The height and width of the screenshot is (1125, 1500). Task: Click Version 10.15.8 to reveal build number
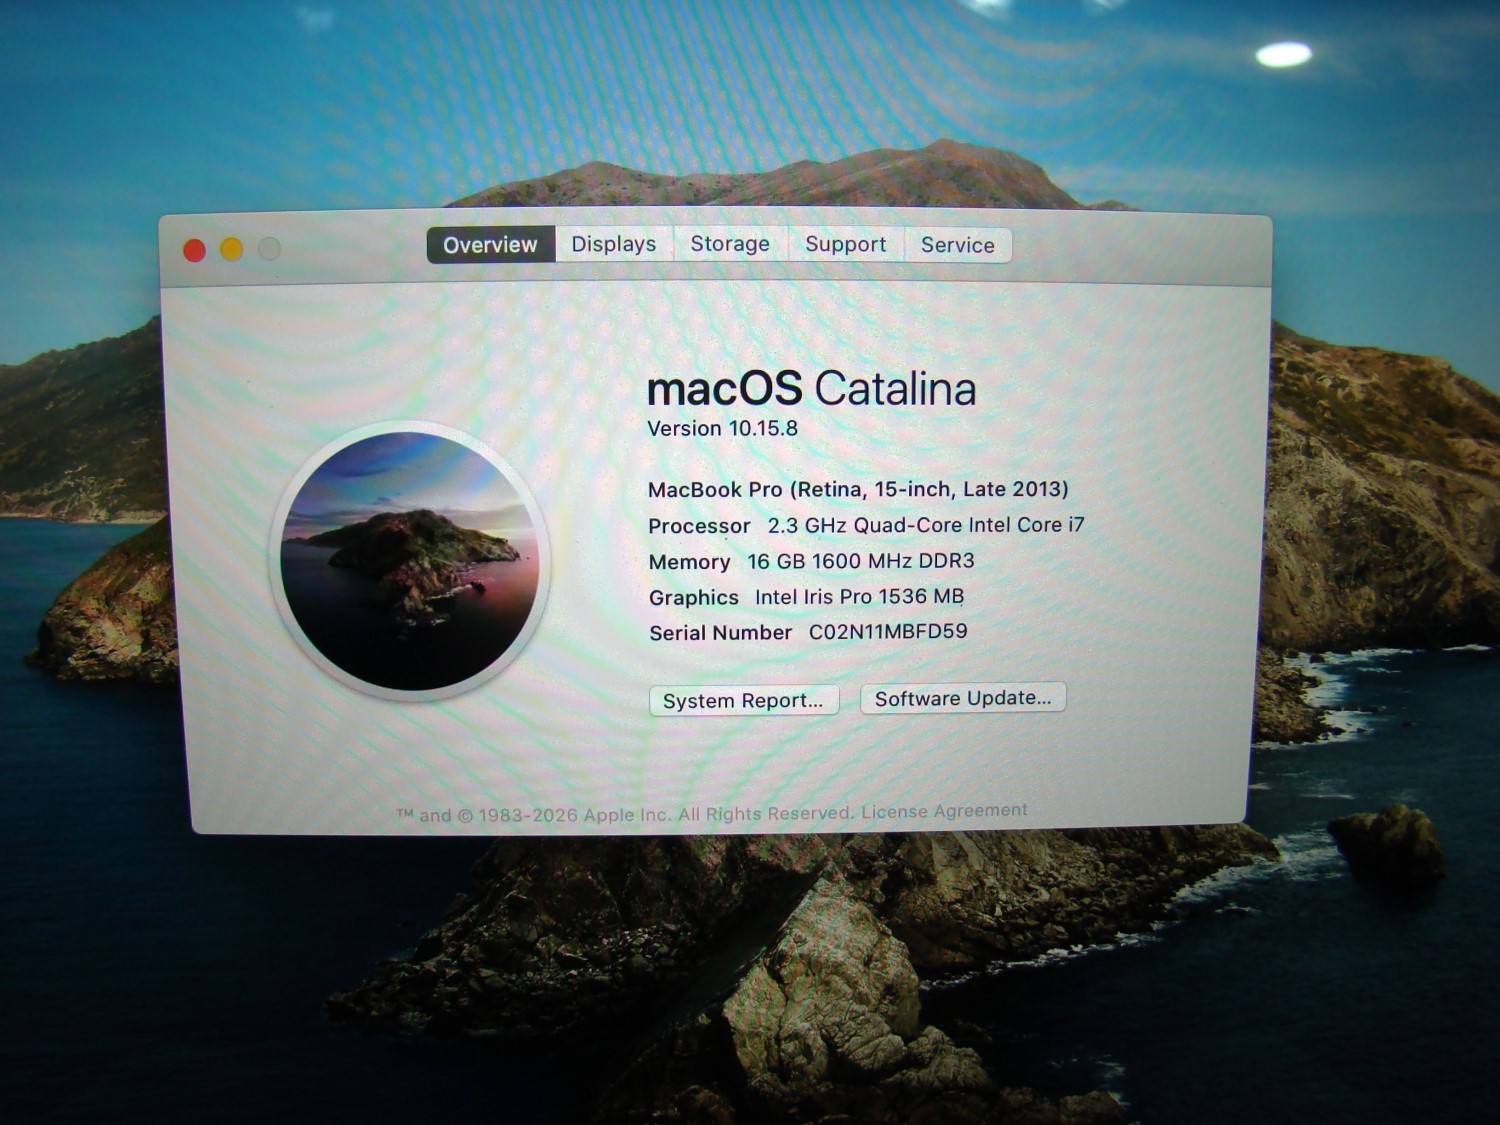click(x=722, y=429)
